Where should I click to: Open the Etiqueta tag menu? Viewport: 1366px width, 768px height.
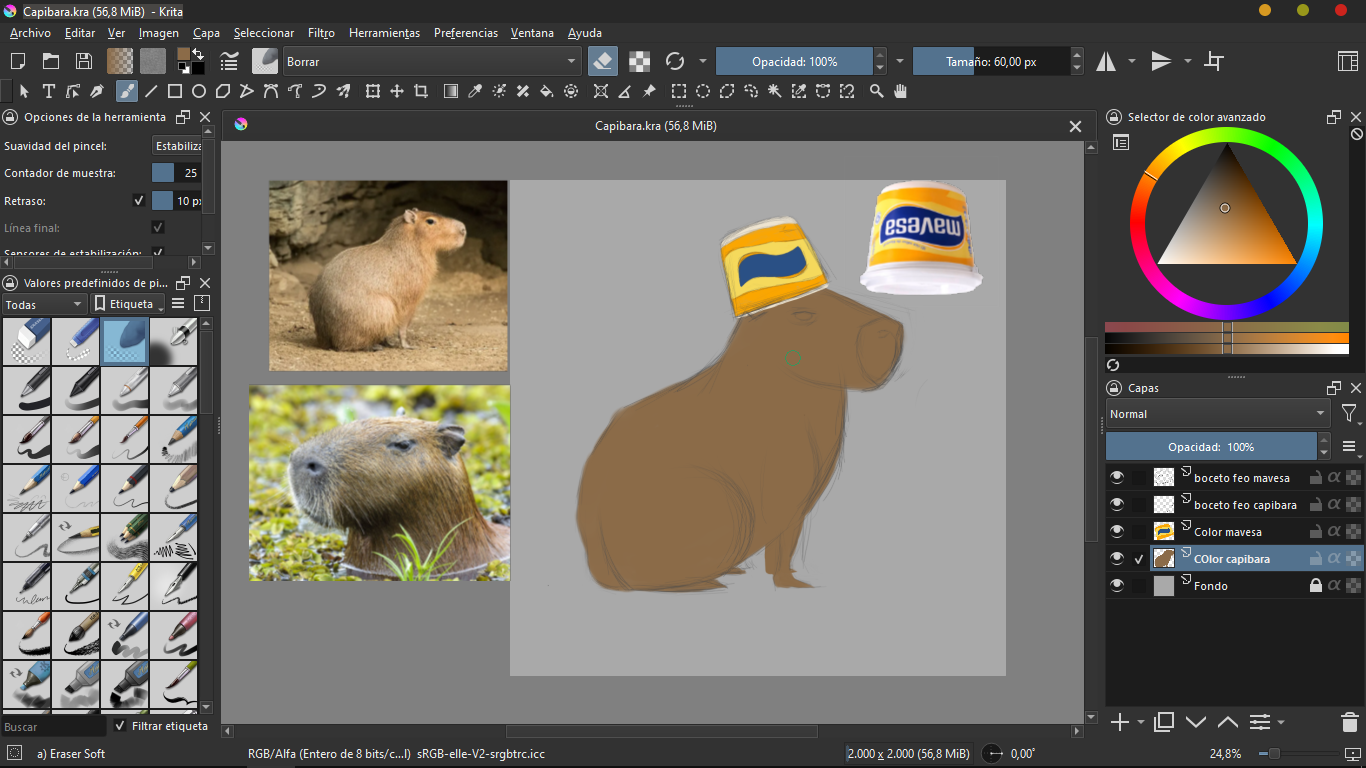128,303
